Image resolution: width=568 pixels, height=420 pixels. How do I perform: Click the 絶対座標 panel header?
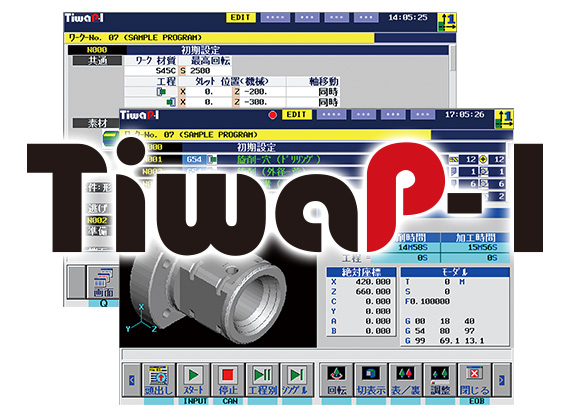361,272
